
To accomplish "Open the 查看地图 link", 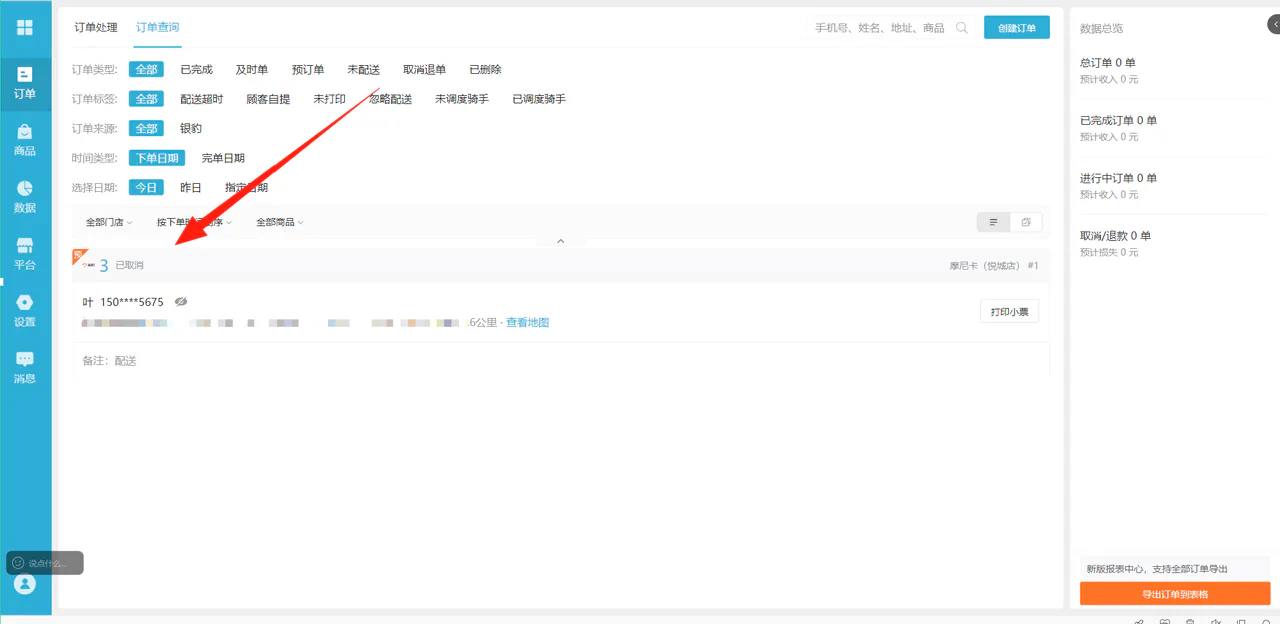I will [x=527, y=322].
